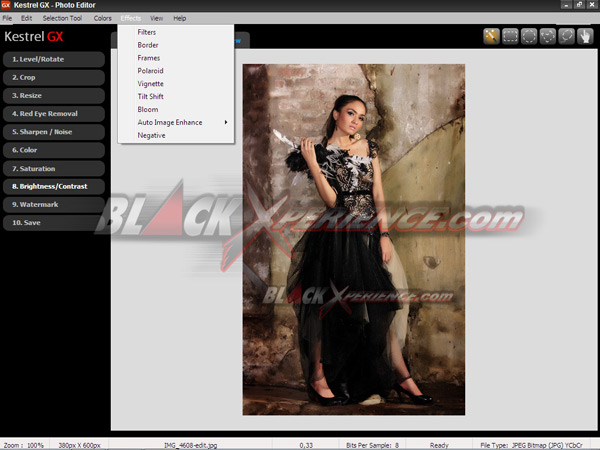Open step 10 Save
600x450 pixels.
coord(54,223)
